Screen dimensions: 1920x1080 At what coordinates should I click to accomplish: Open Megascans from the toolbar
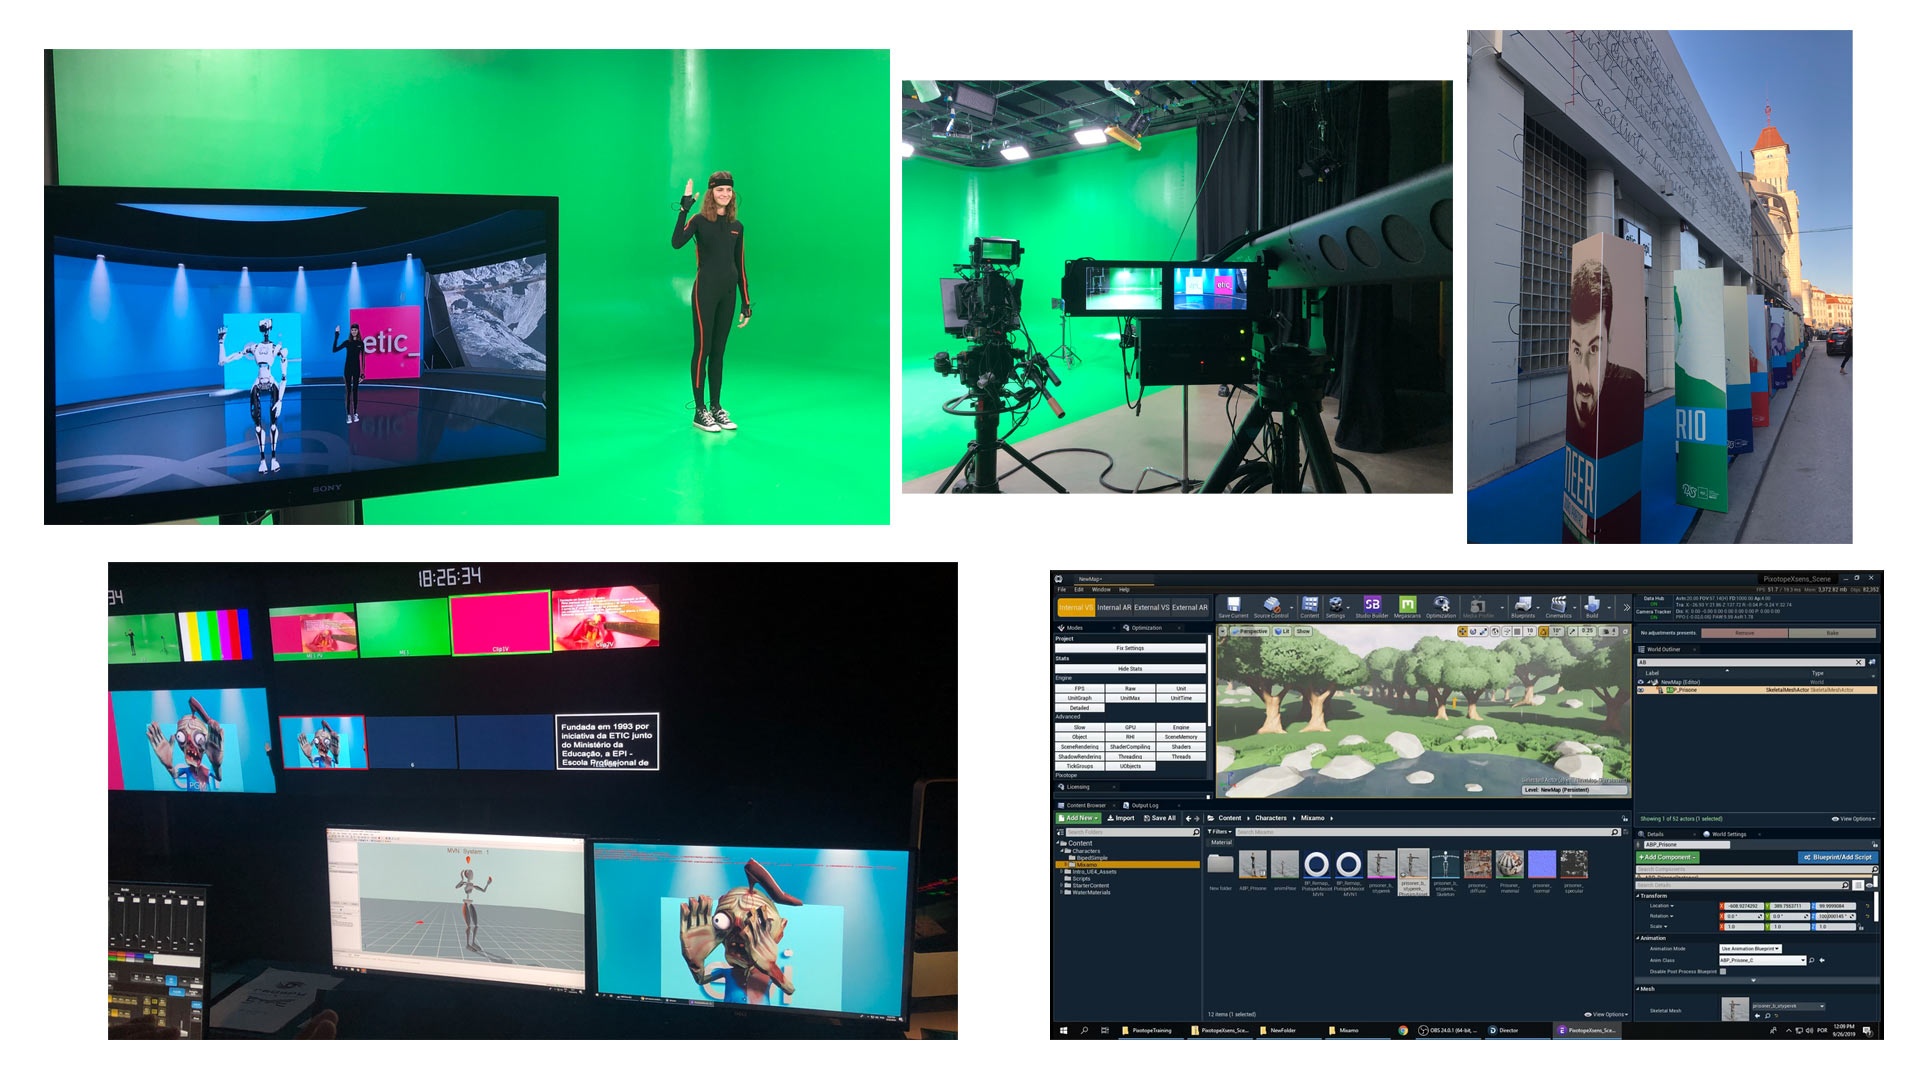pos(1407,606)
